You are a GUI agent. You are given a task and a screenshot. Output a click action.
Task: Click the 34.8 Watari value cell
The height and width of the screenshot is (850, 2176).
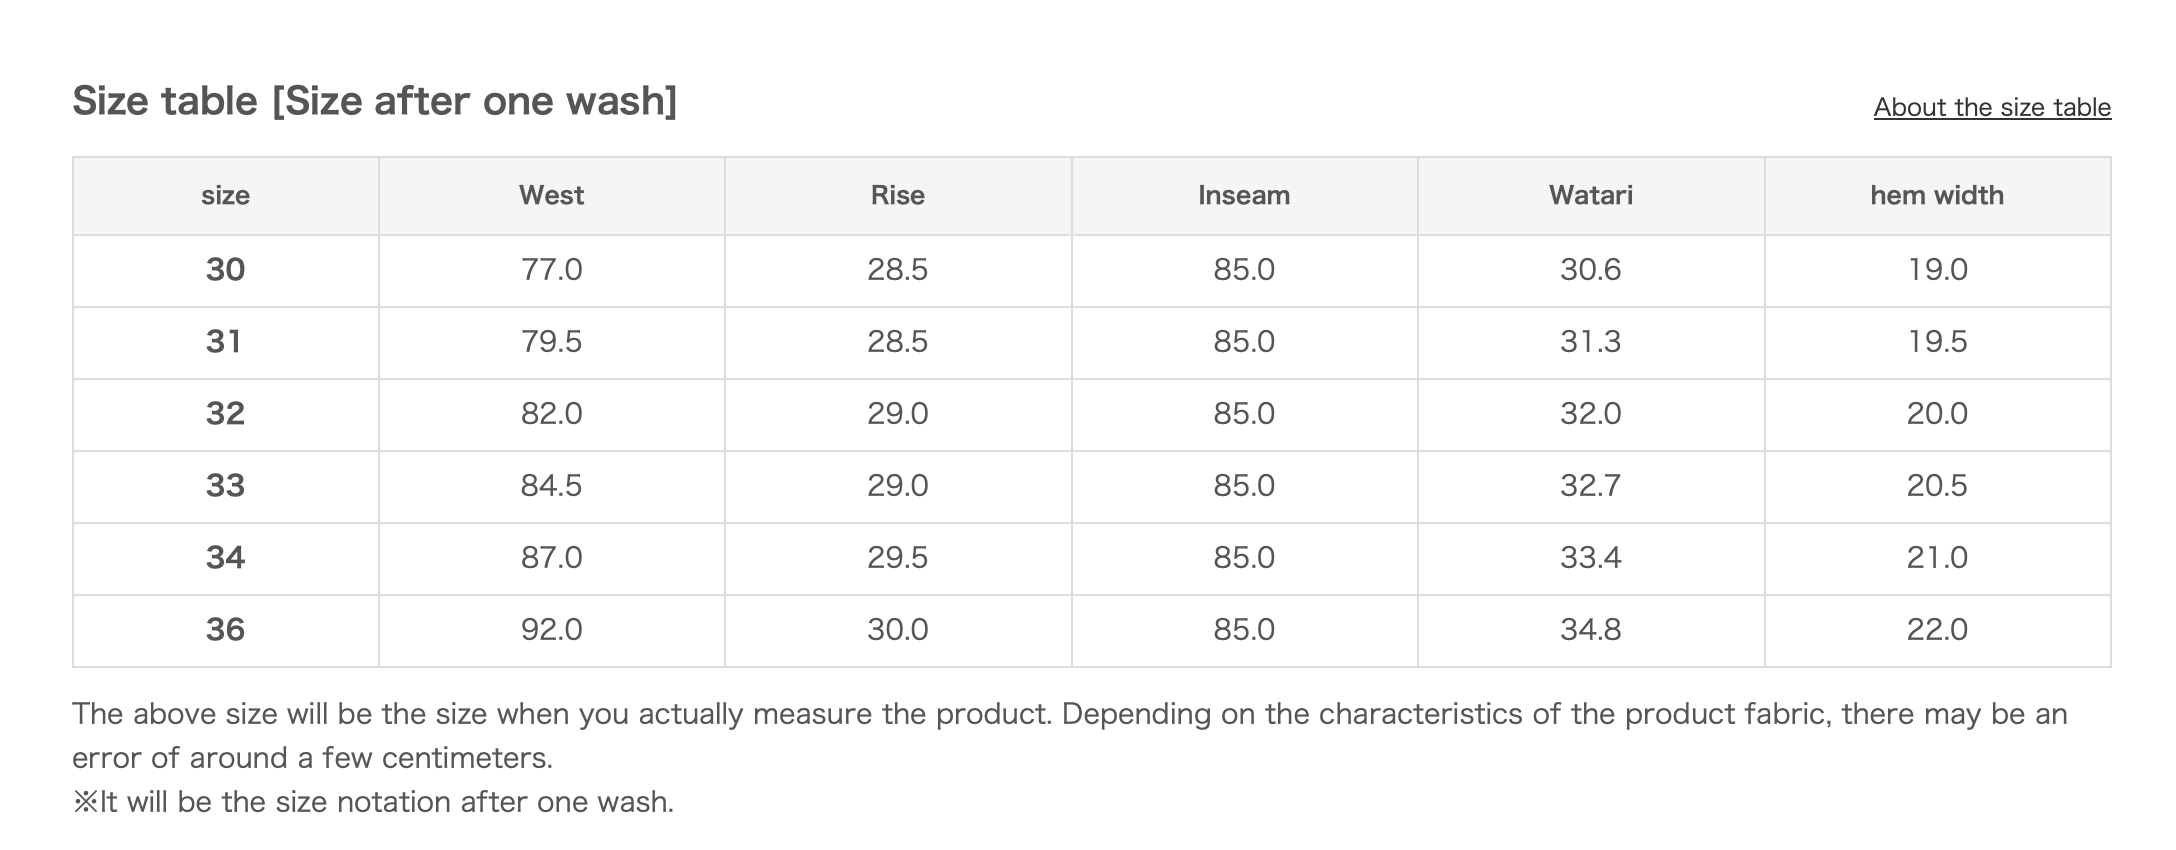coord(1590,630)
